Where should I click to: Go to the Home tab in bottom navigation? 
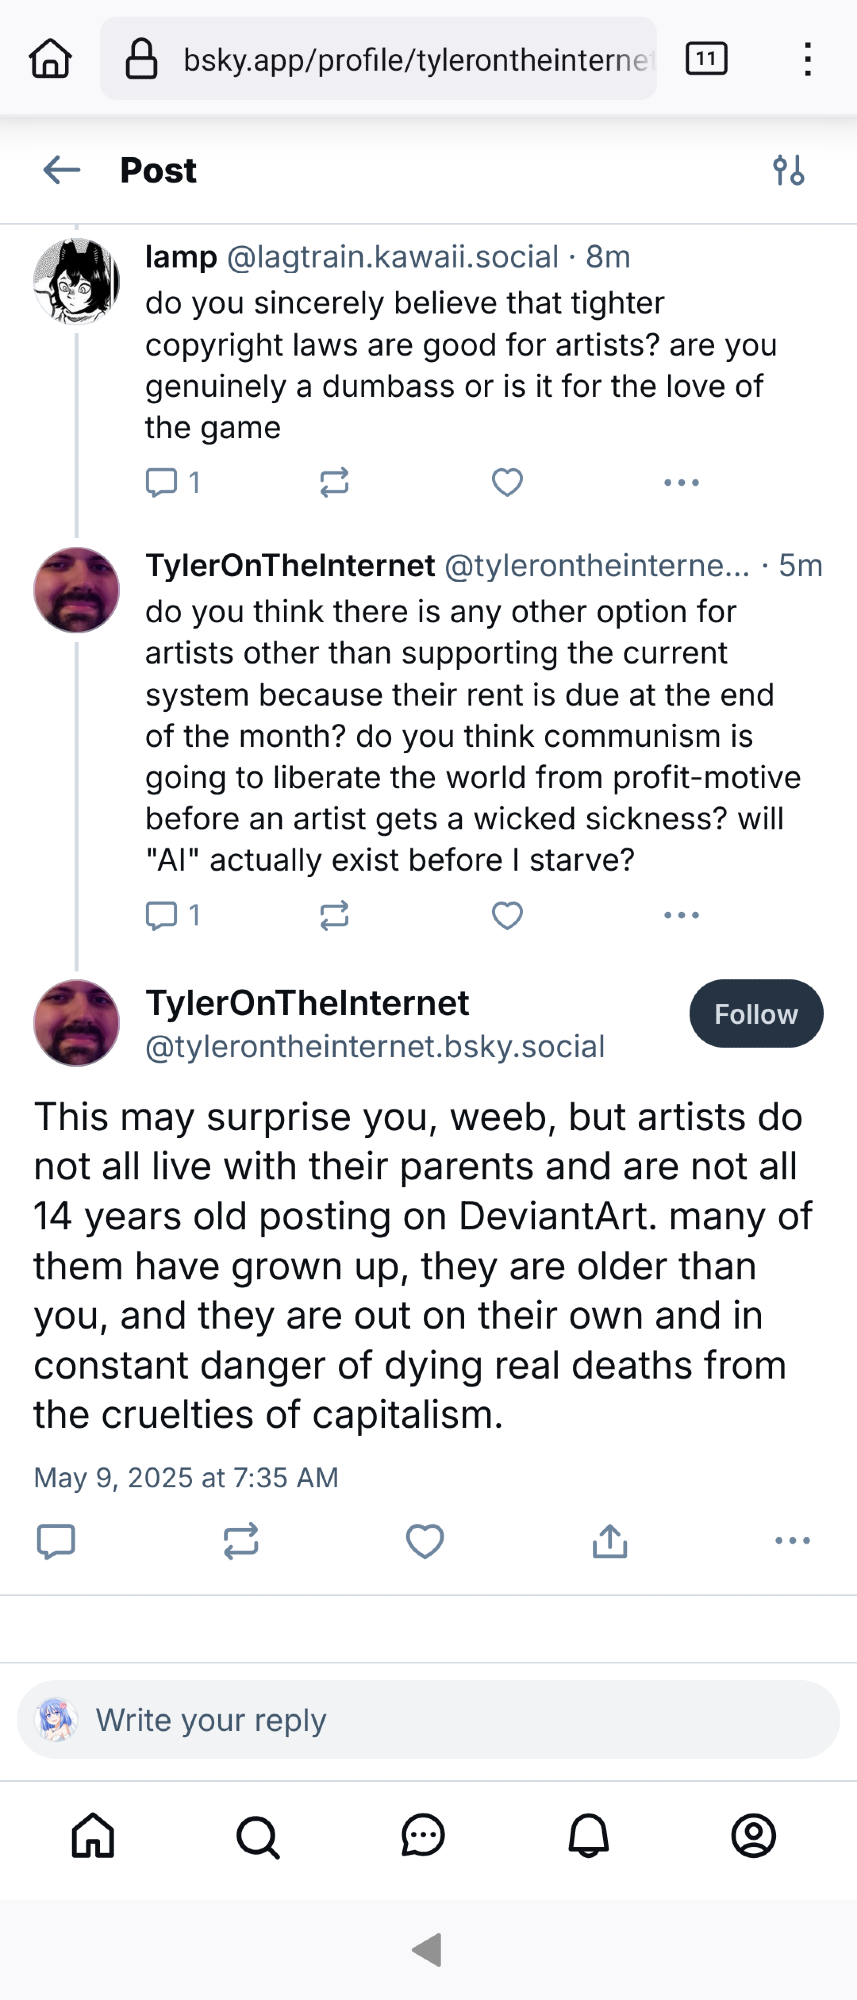point(93,1836)
